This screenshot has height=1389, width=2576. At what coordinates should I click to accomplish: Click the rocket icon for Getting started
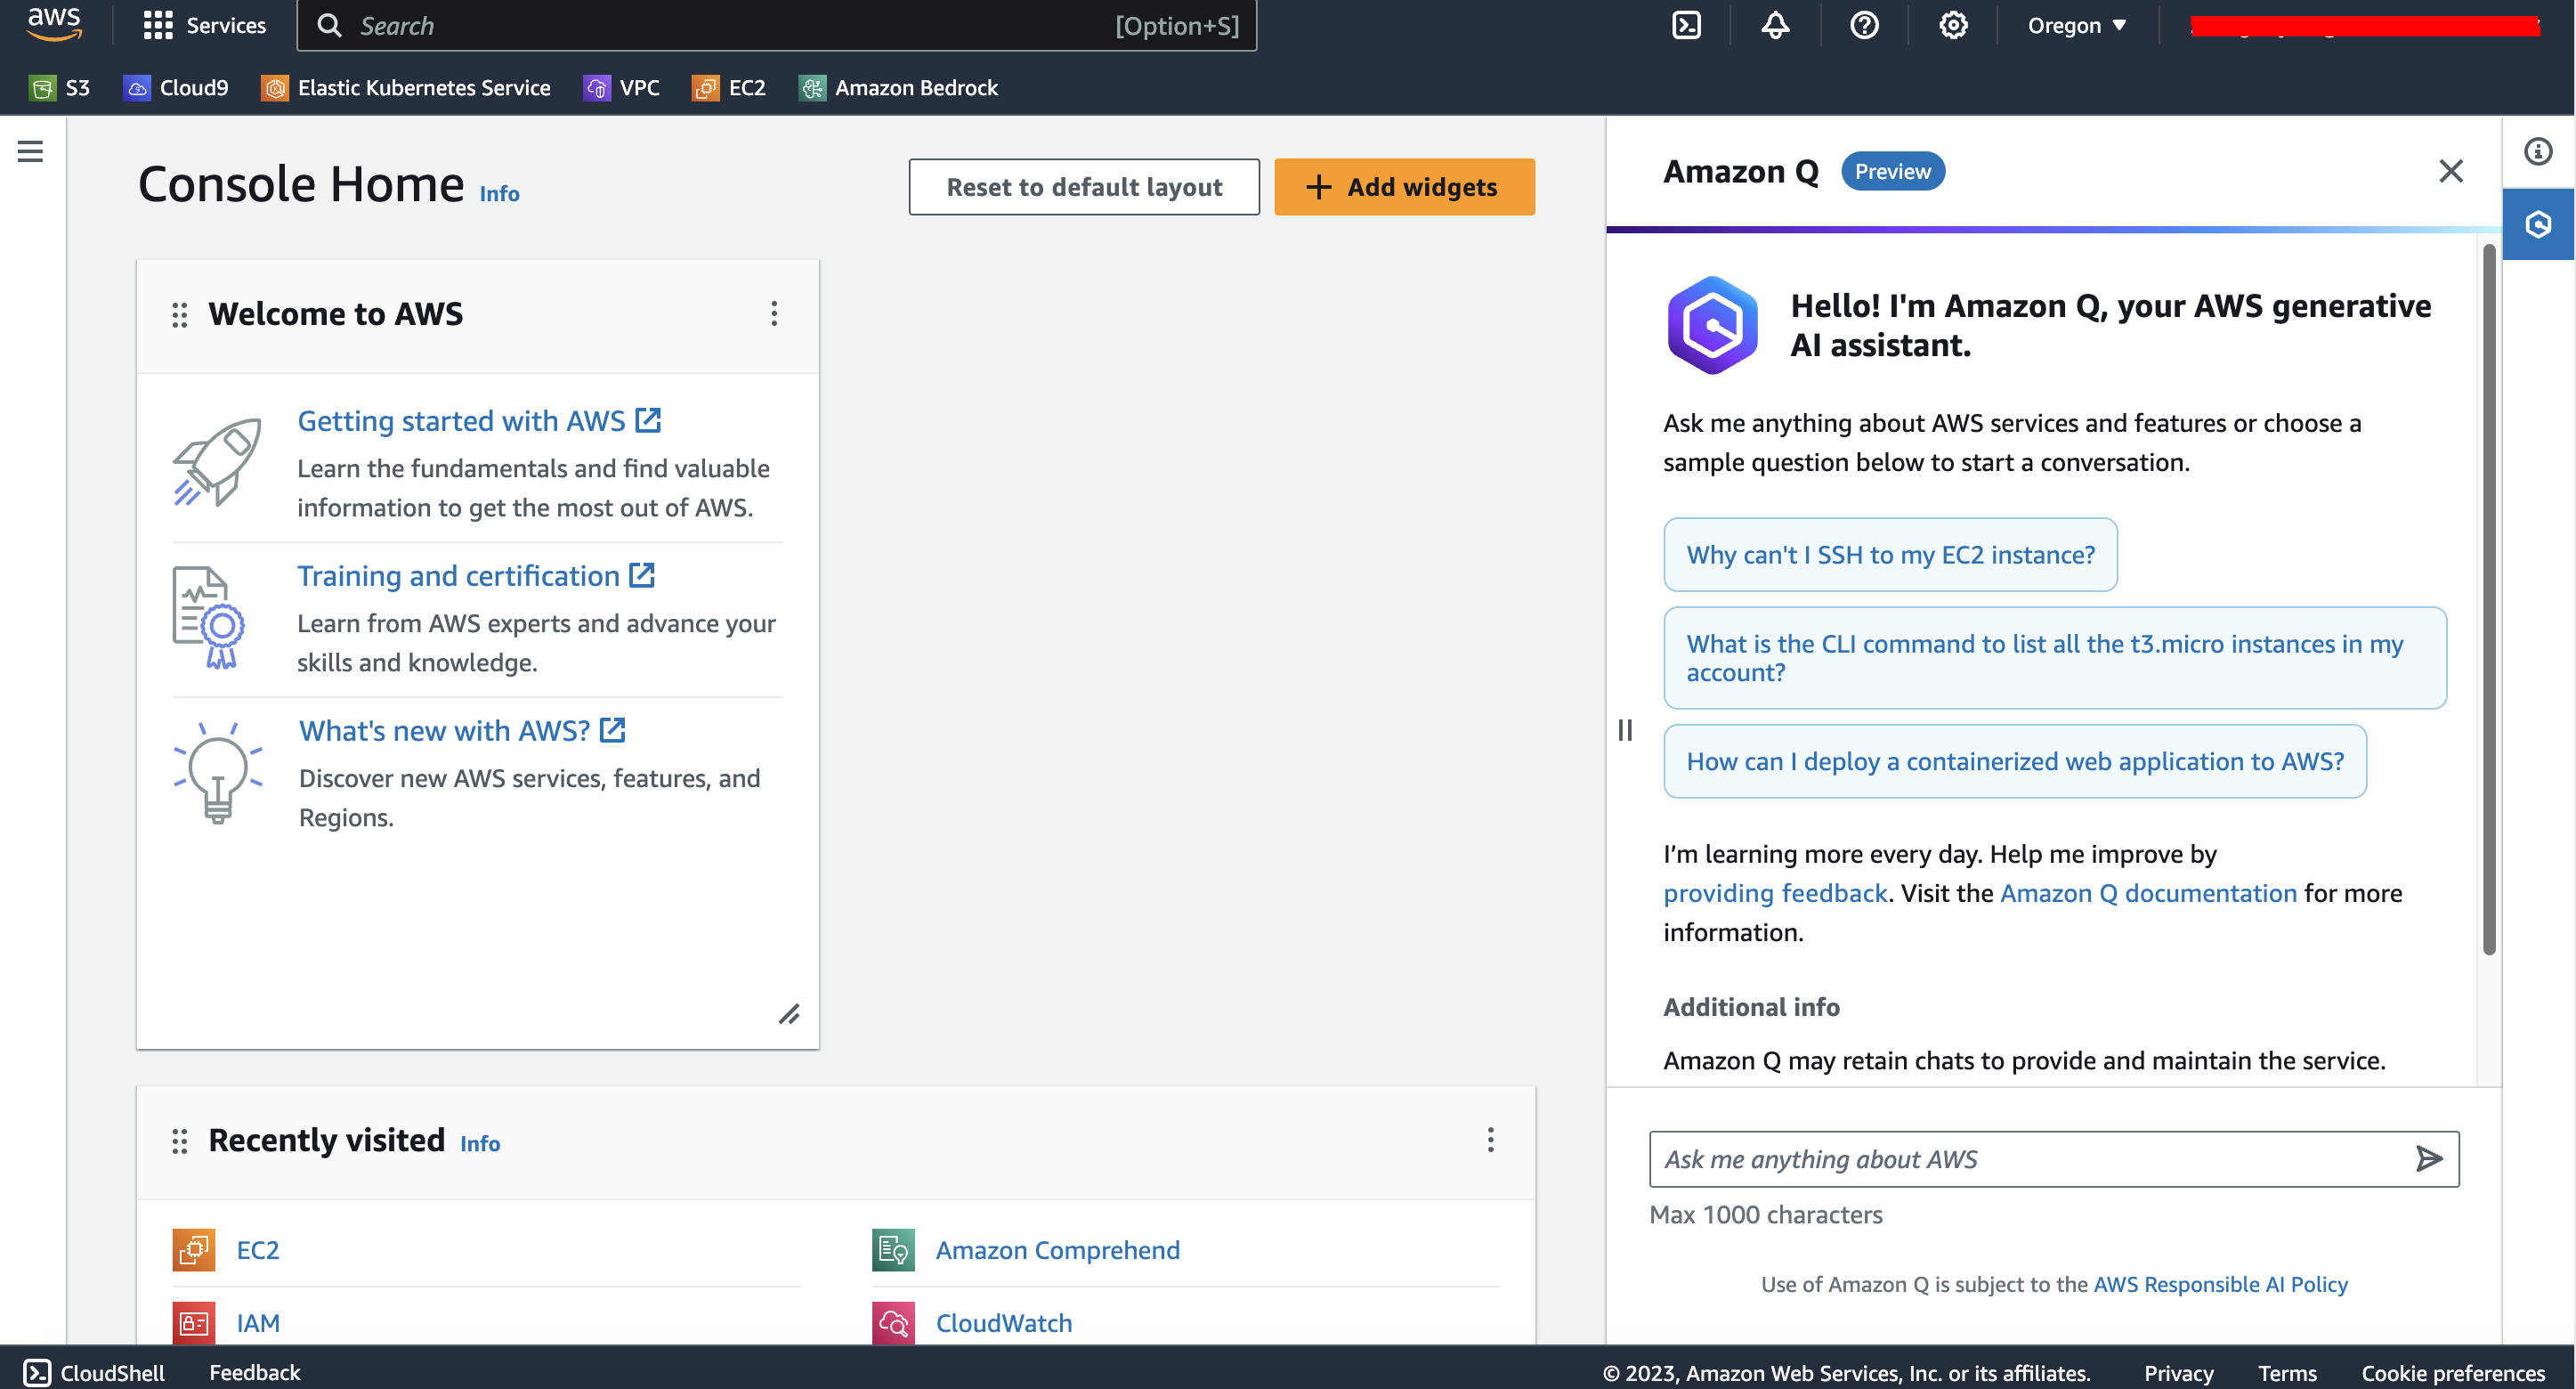pyautogui.click(x=217, y=462)
